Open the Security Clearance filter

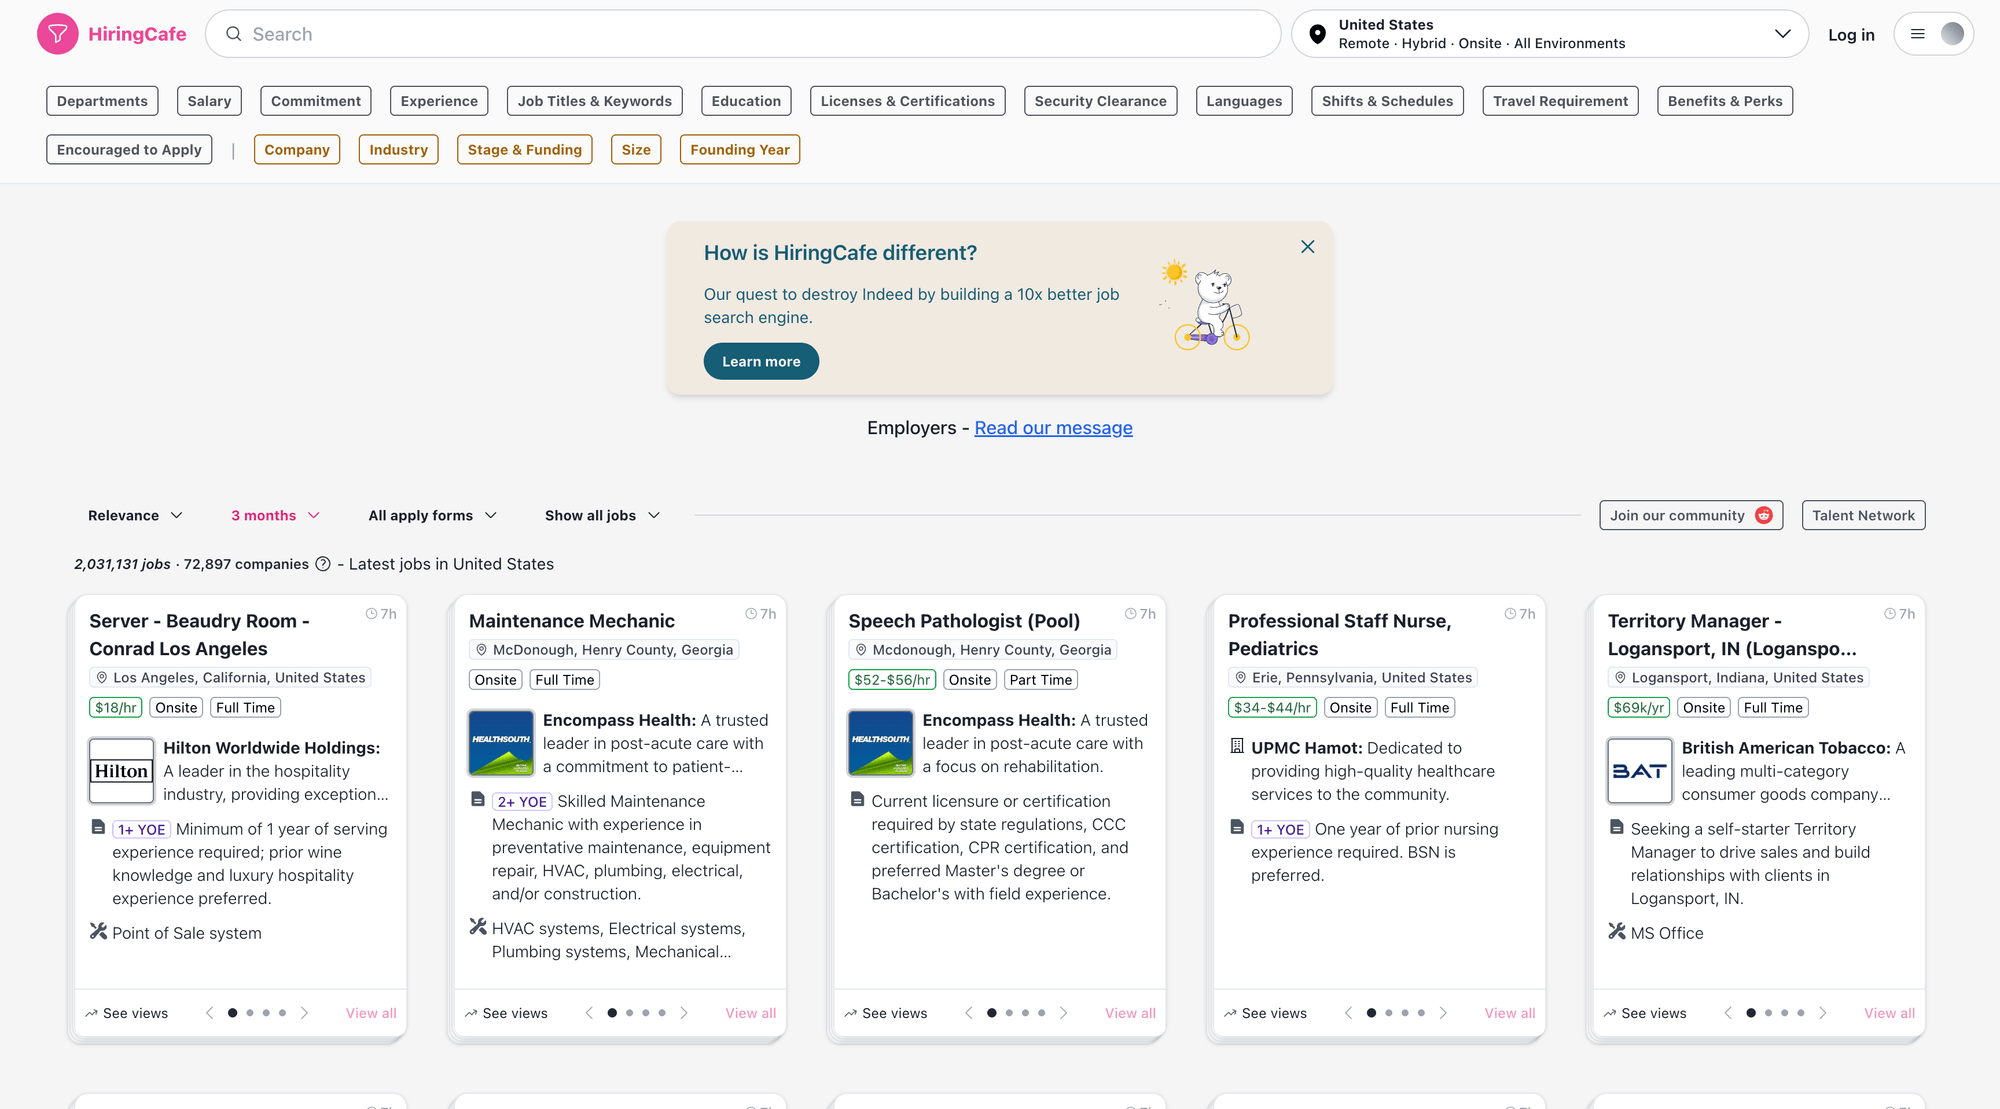[x=1100, y=100]
